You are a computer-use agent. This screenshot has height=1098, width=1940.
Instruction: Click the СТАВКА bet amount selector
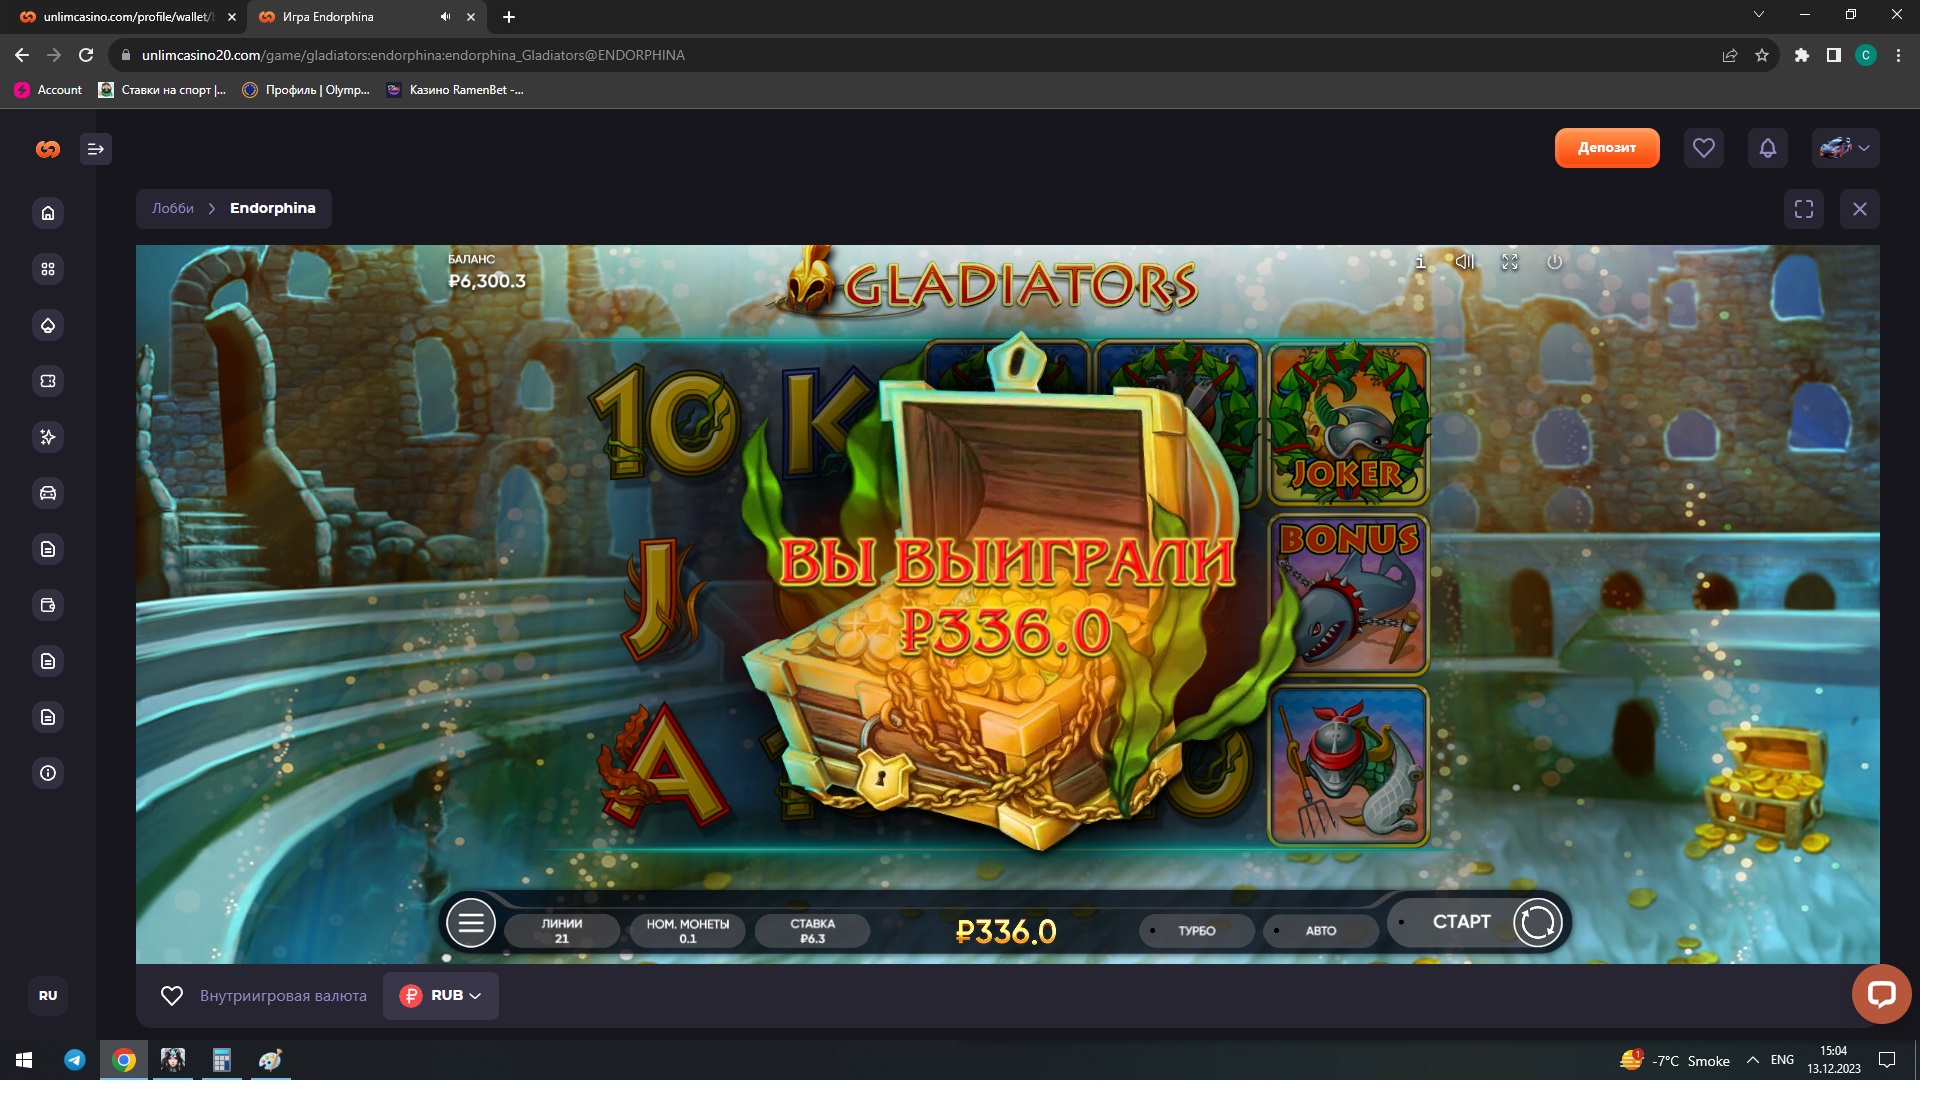point(812,931)
